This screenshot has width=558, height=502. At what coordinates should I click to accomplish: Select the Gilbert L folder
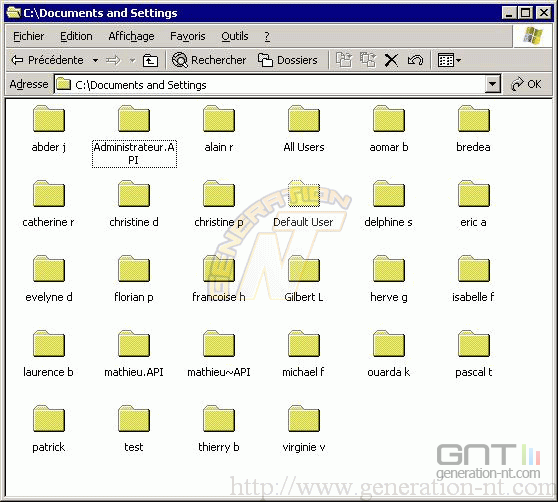304,279
